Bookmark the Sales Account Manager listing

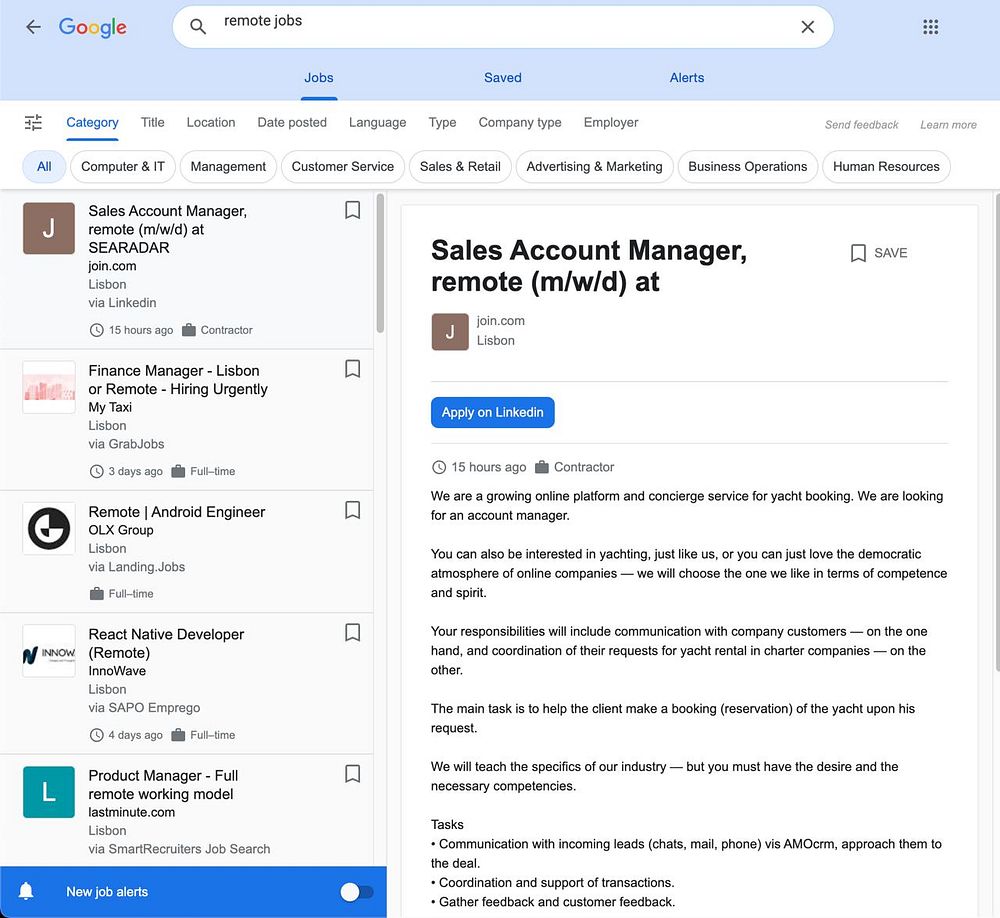353,210
